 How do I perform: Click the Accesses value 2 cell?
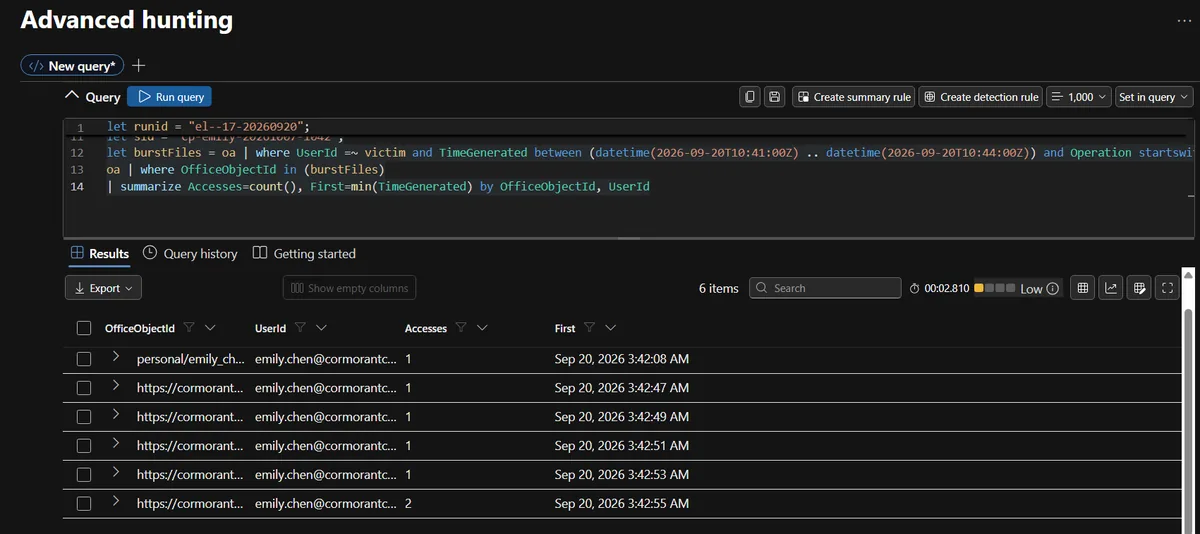coord(408,504)
